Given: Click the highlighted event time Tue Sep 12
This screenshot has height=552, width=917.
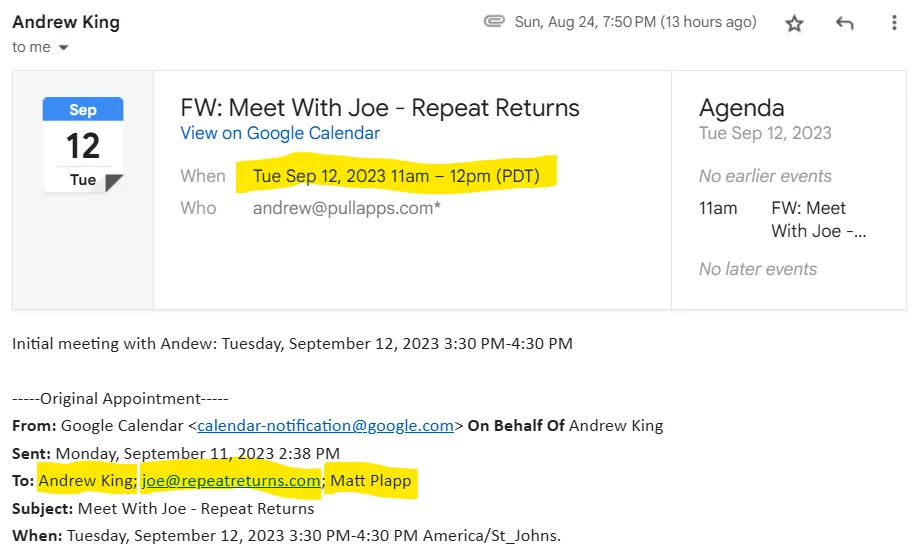Looking at the screenshot, I should pyautogui.click(x=396, y=176).
